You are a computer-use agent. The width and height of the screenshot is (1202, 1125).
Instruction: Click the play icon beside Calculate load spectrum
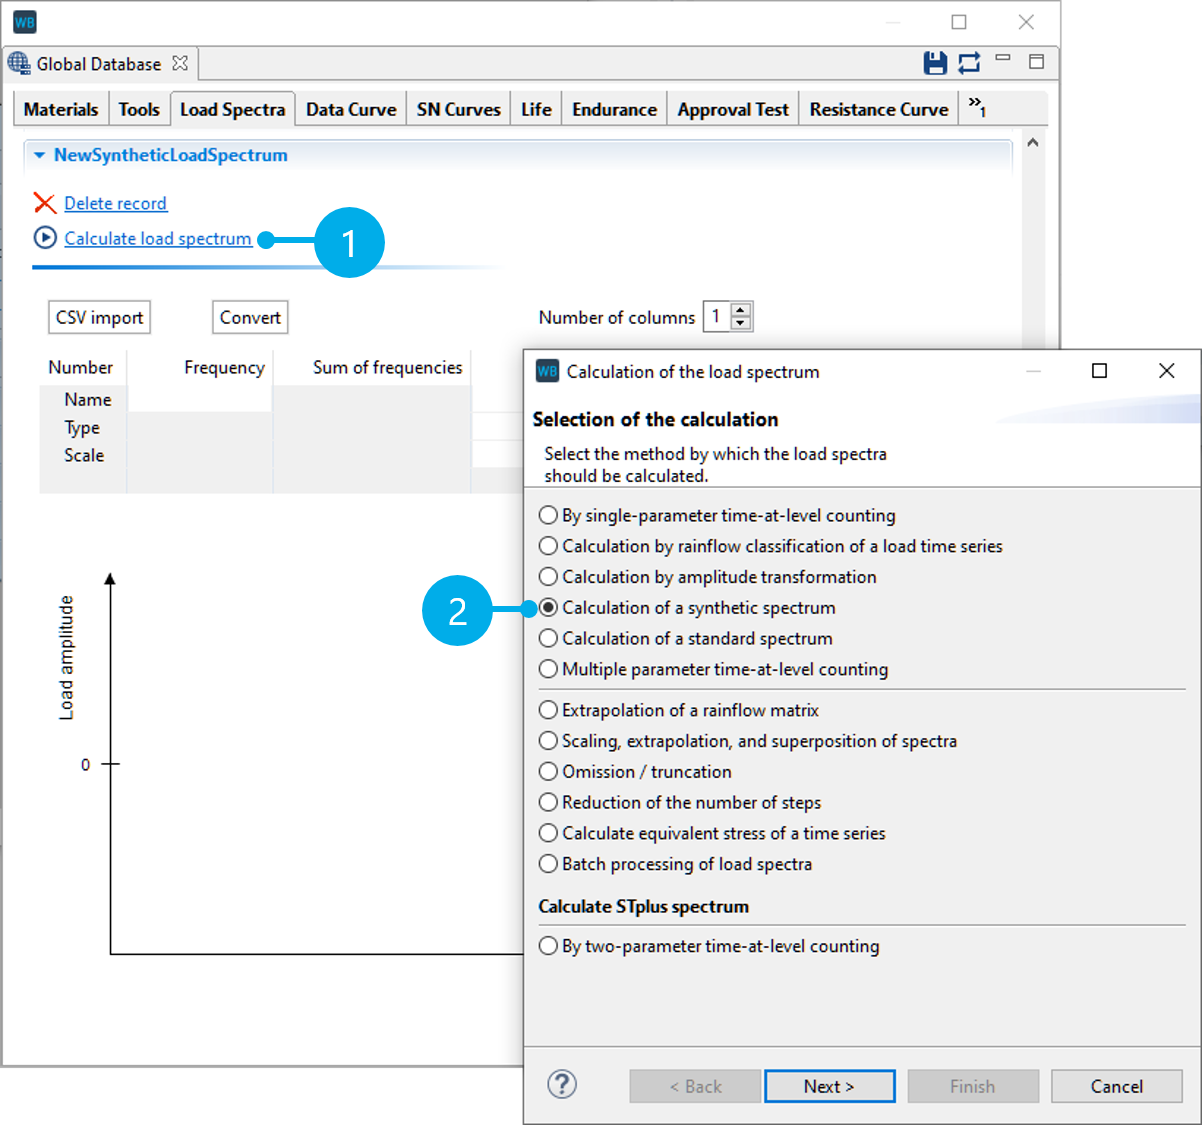coord(45,238)
